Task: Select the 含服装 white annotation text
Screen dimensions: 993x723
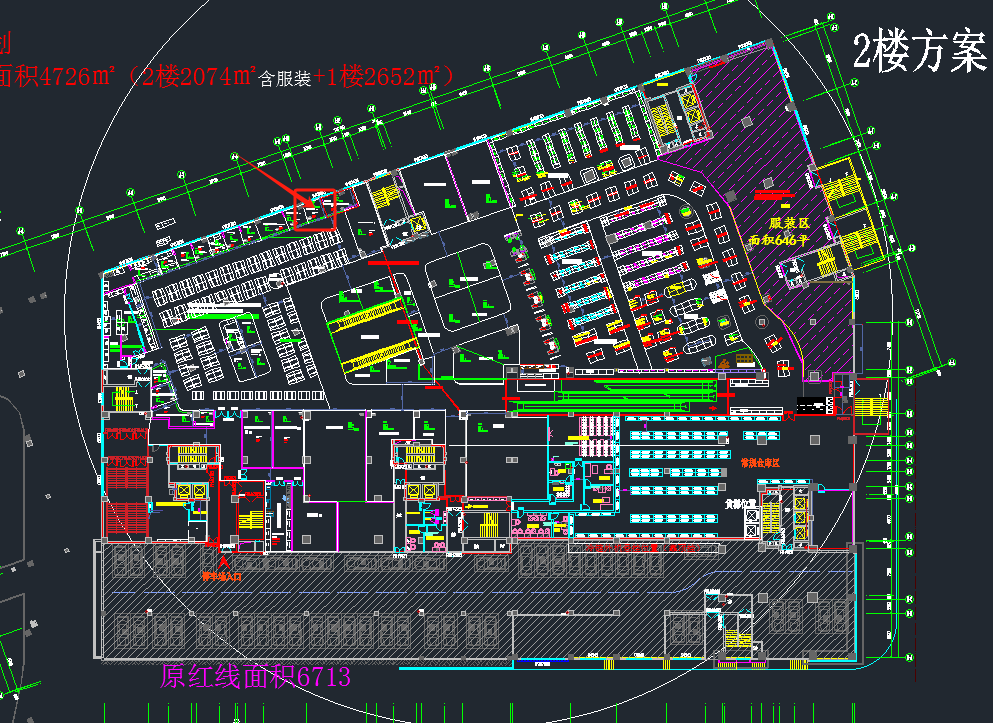Action: (285, 79)
